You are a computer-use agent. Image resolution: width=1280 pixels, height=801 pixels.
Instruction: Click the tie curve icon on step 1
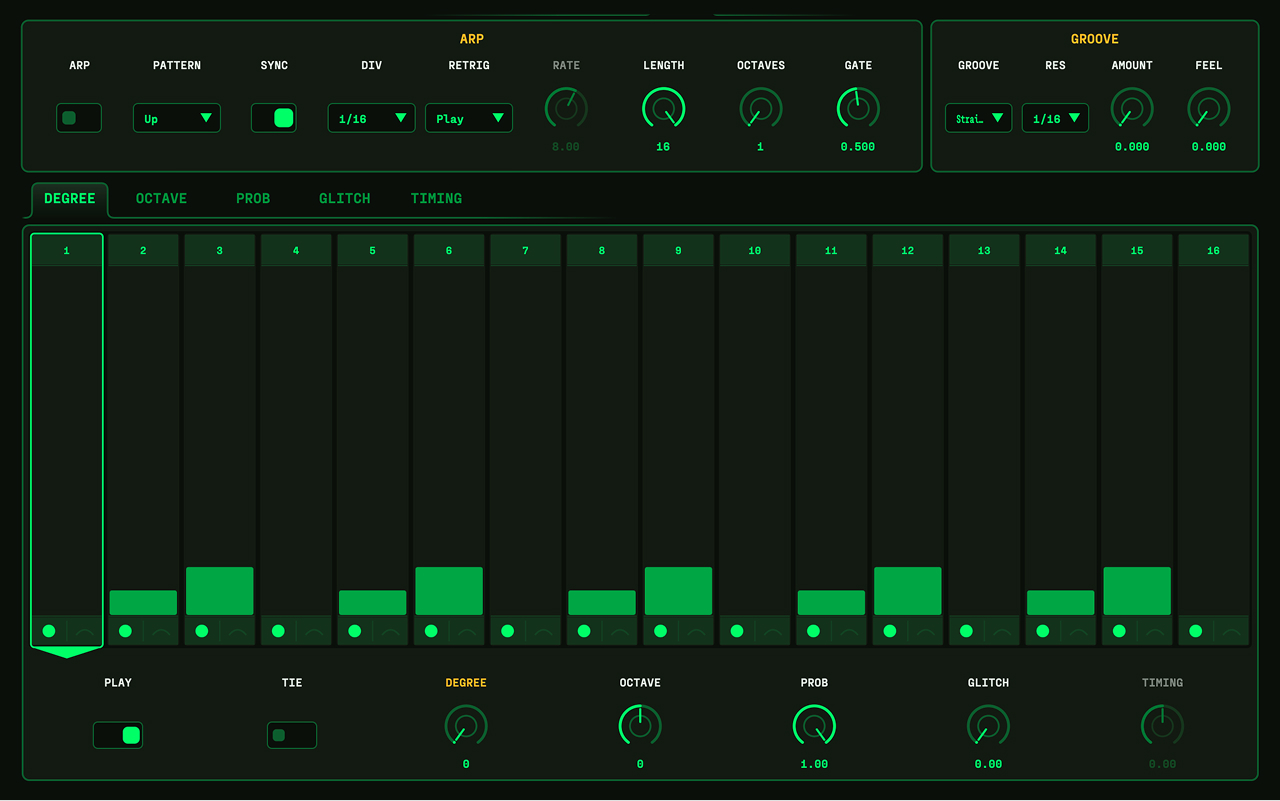85,631
